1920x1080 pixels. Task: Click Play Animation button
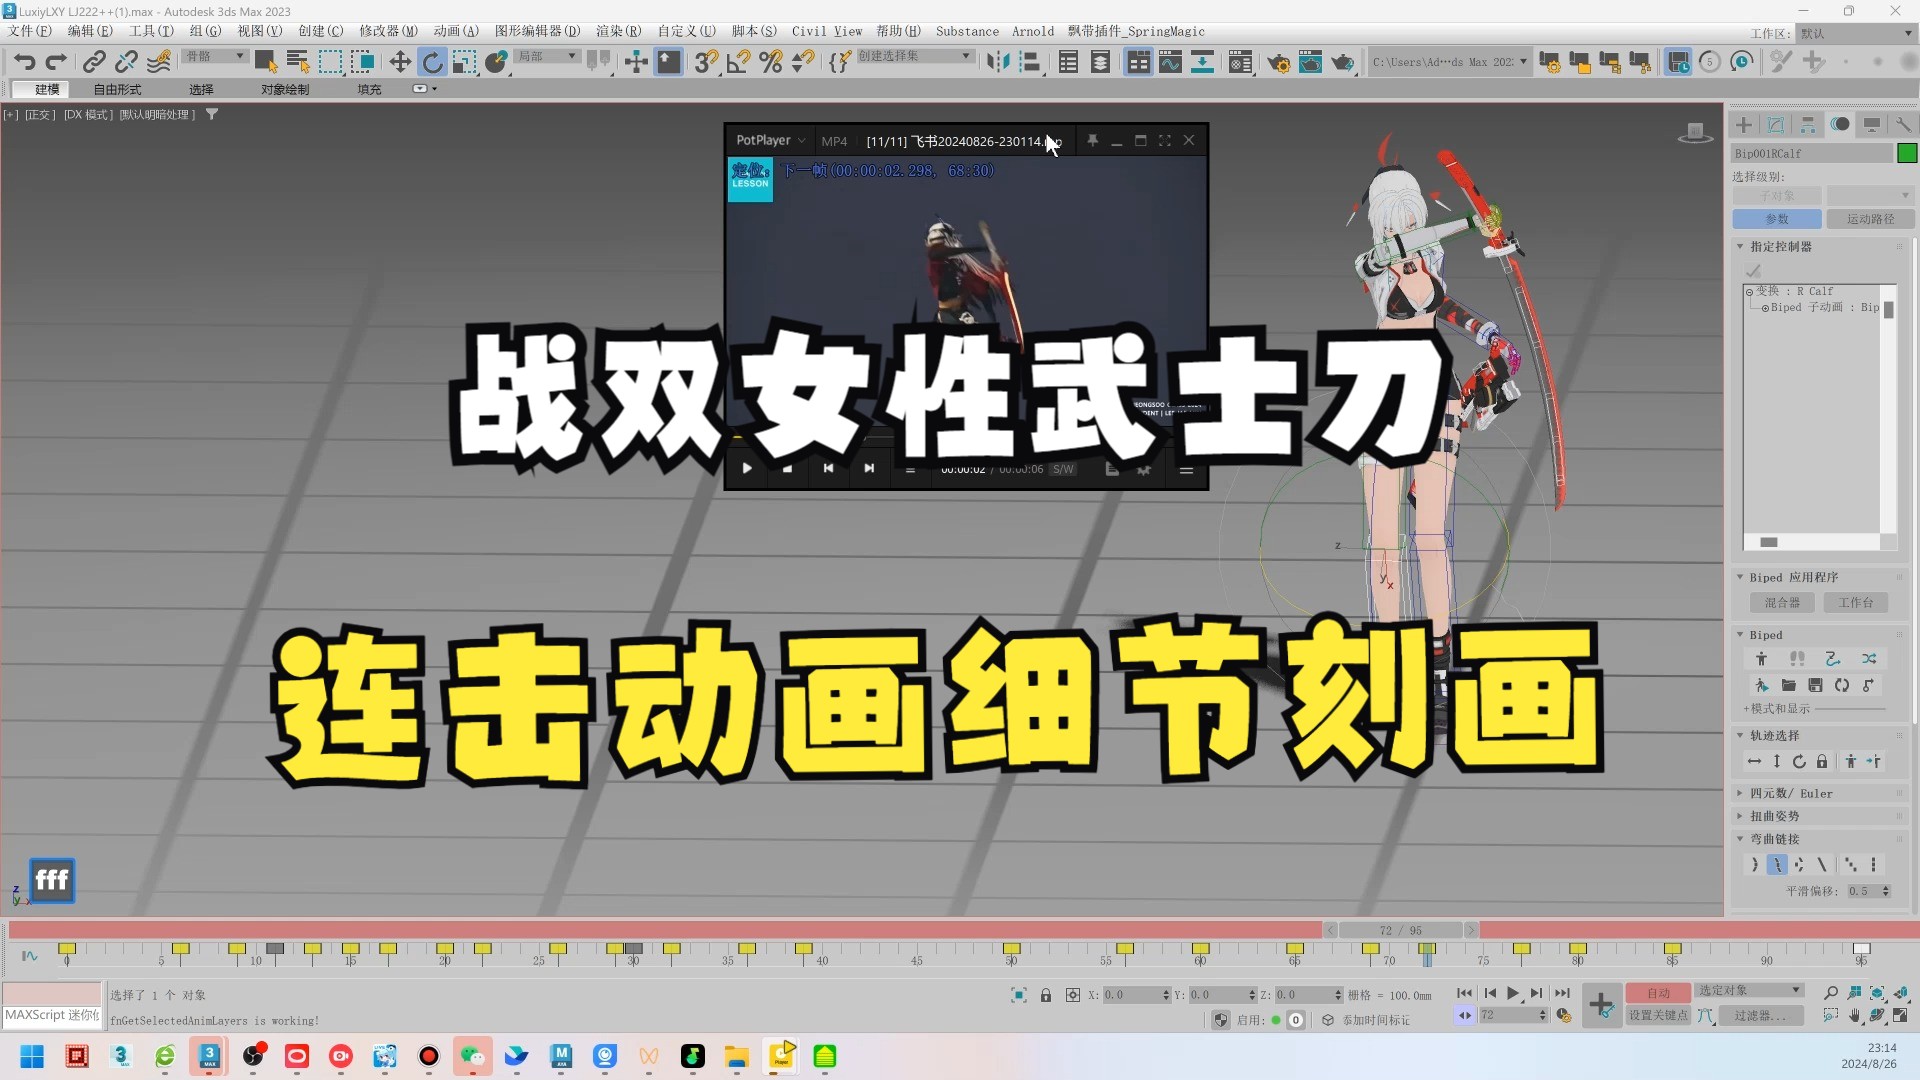1513,993
